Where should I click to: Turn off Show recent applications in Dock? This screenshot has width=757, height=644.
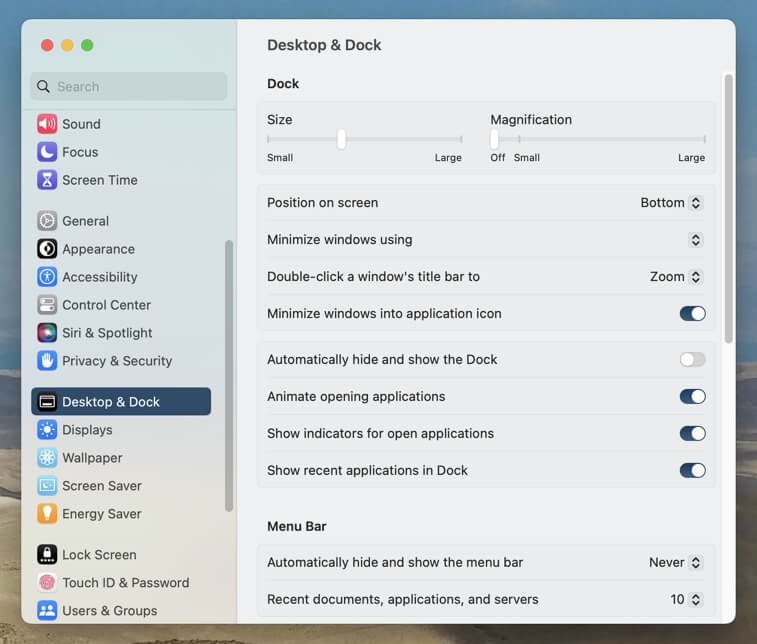pos(692,471)
